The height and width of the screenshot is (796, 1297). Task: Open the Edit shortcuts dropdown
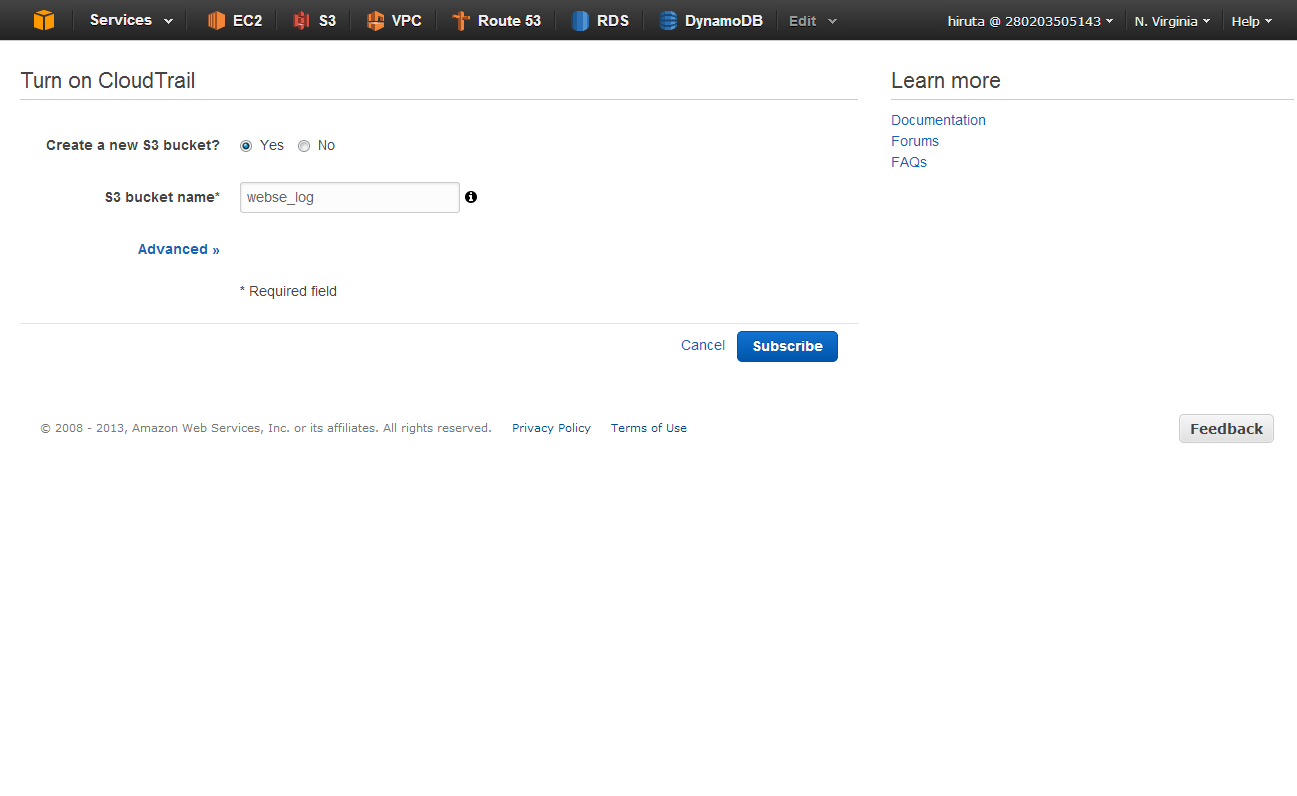(x=813, y=20)
